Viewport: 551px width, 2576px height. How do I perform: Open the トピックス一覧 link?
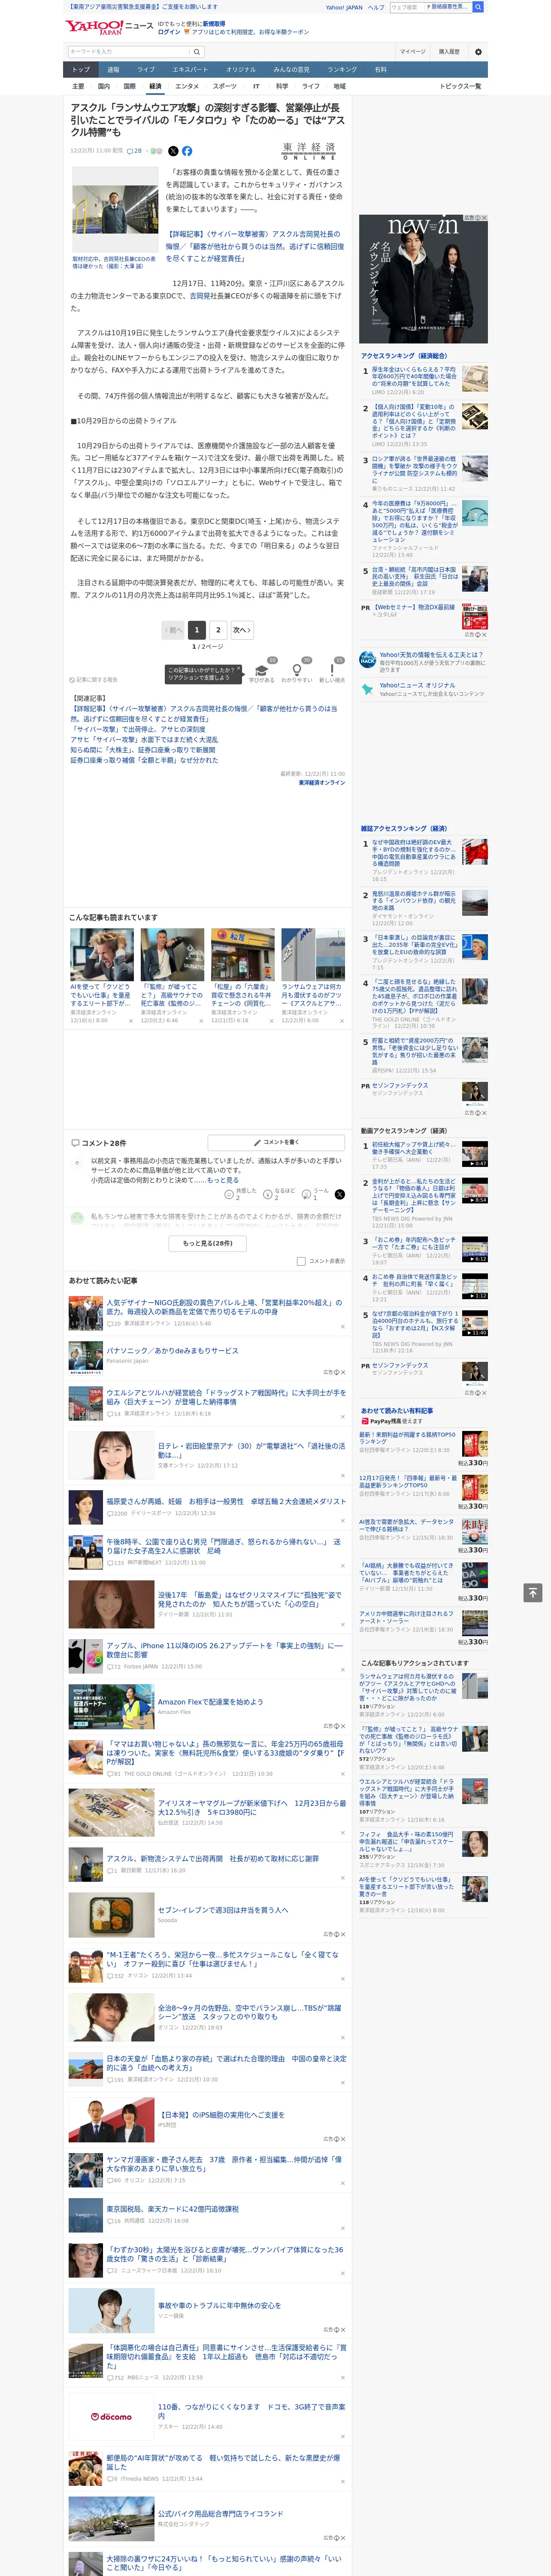coord(460,86)
